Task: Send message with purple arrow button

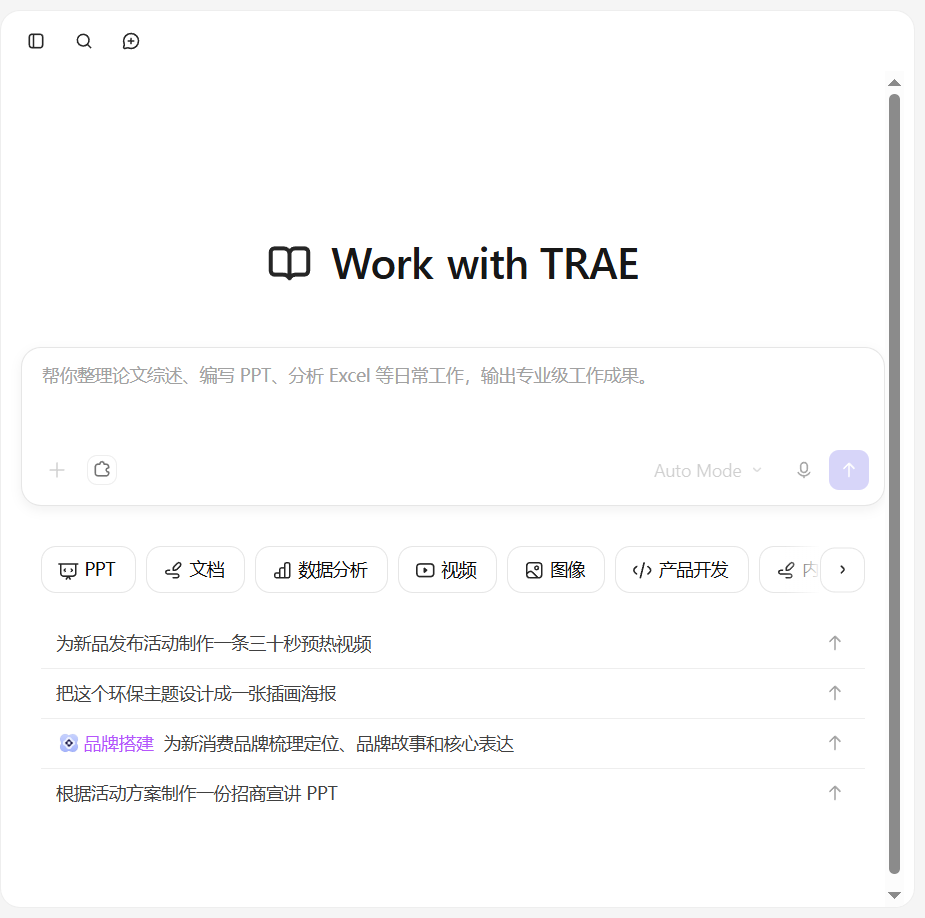Action: tap(848, 470)
